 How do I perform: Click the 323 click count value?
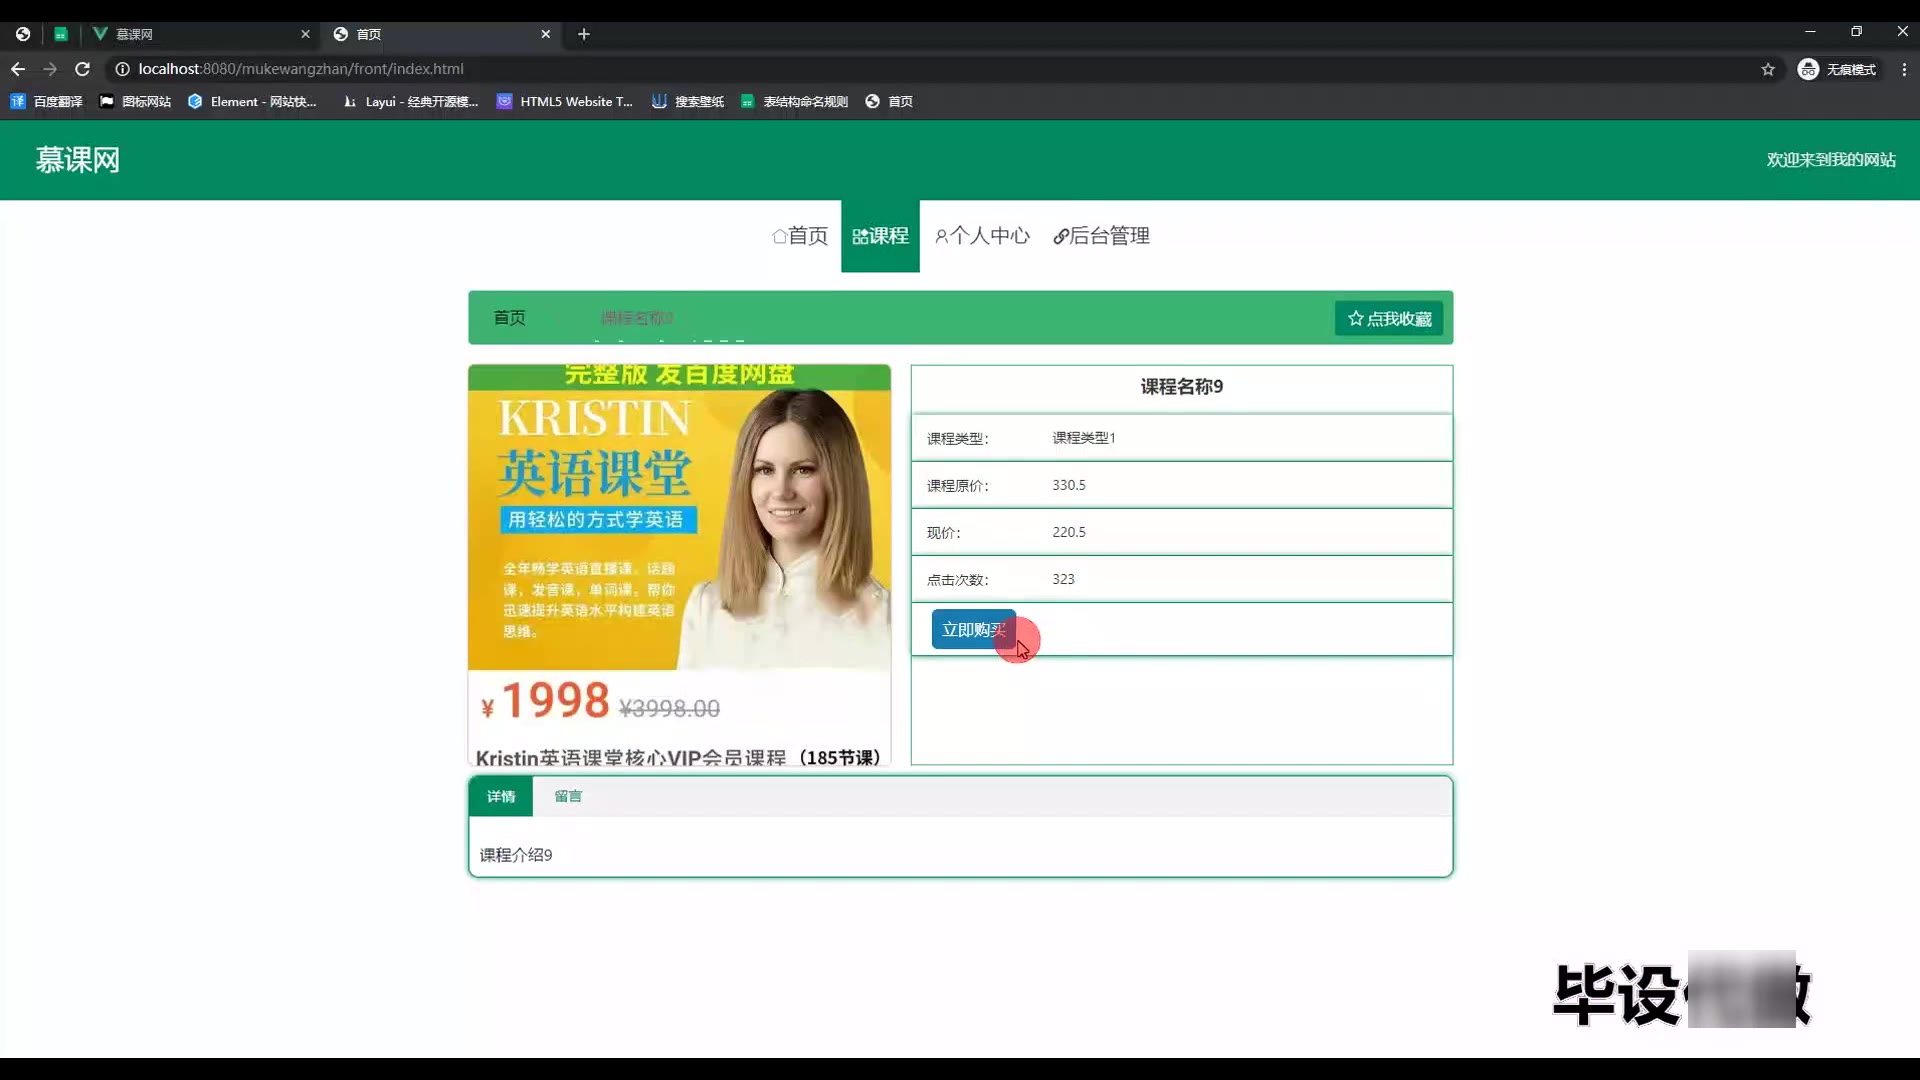pyautogui.click(x=1063, y=579)
